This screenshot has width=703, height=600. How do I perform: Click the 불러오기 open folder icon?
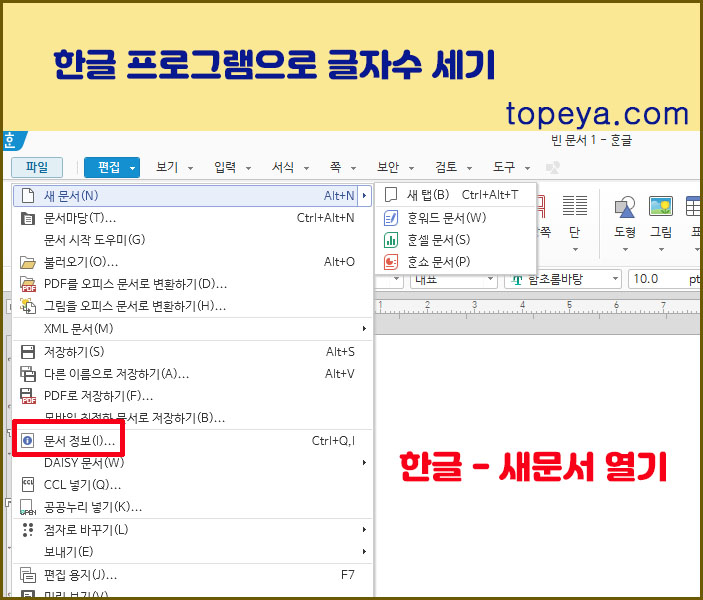[28, 262]
